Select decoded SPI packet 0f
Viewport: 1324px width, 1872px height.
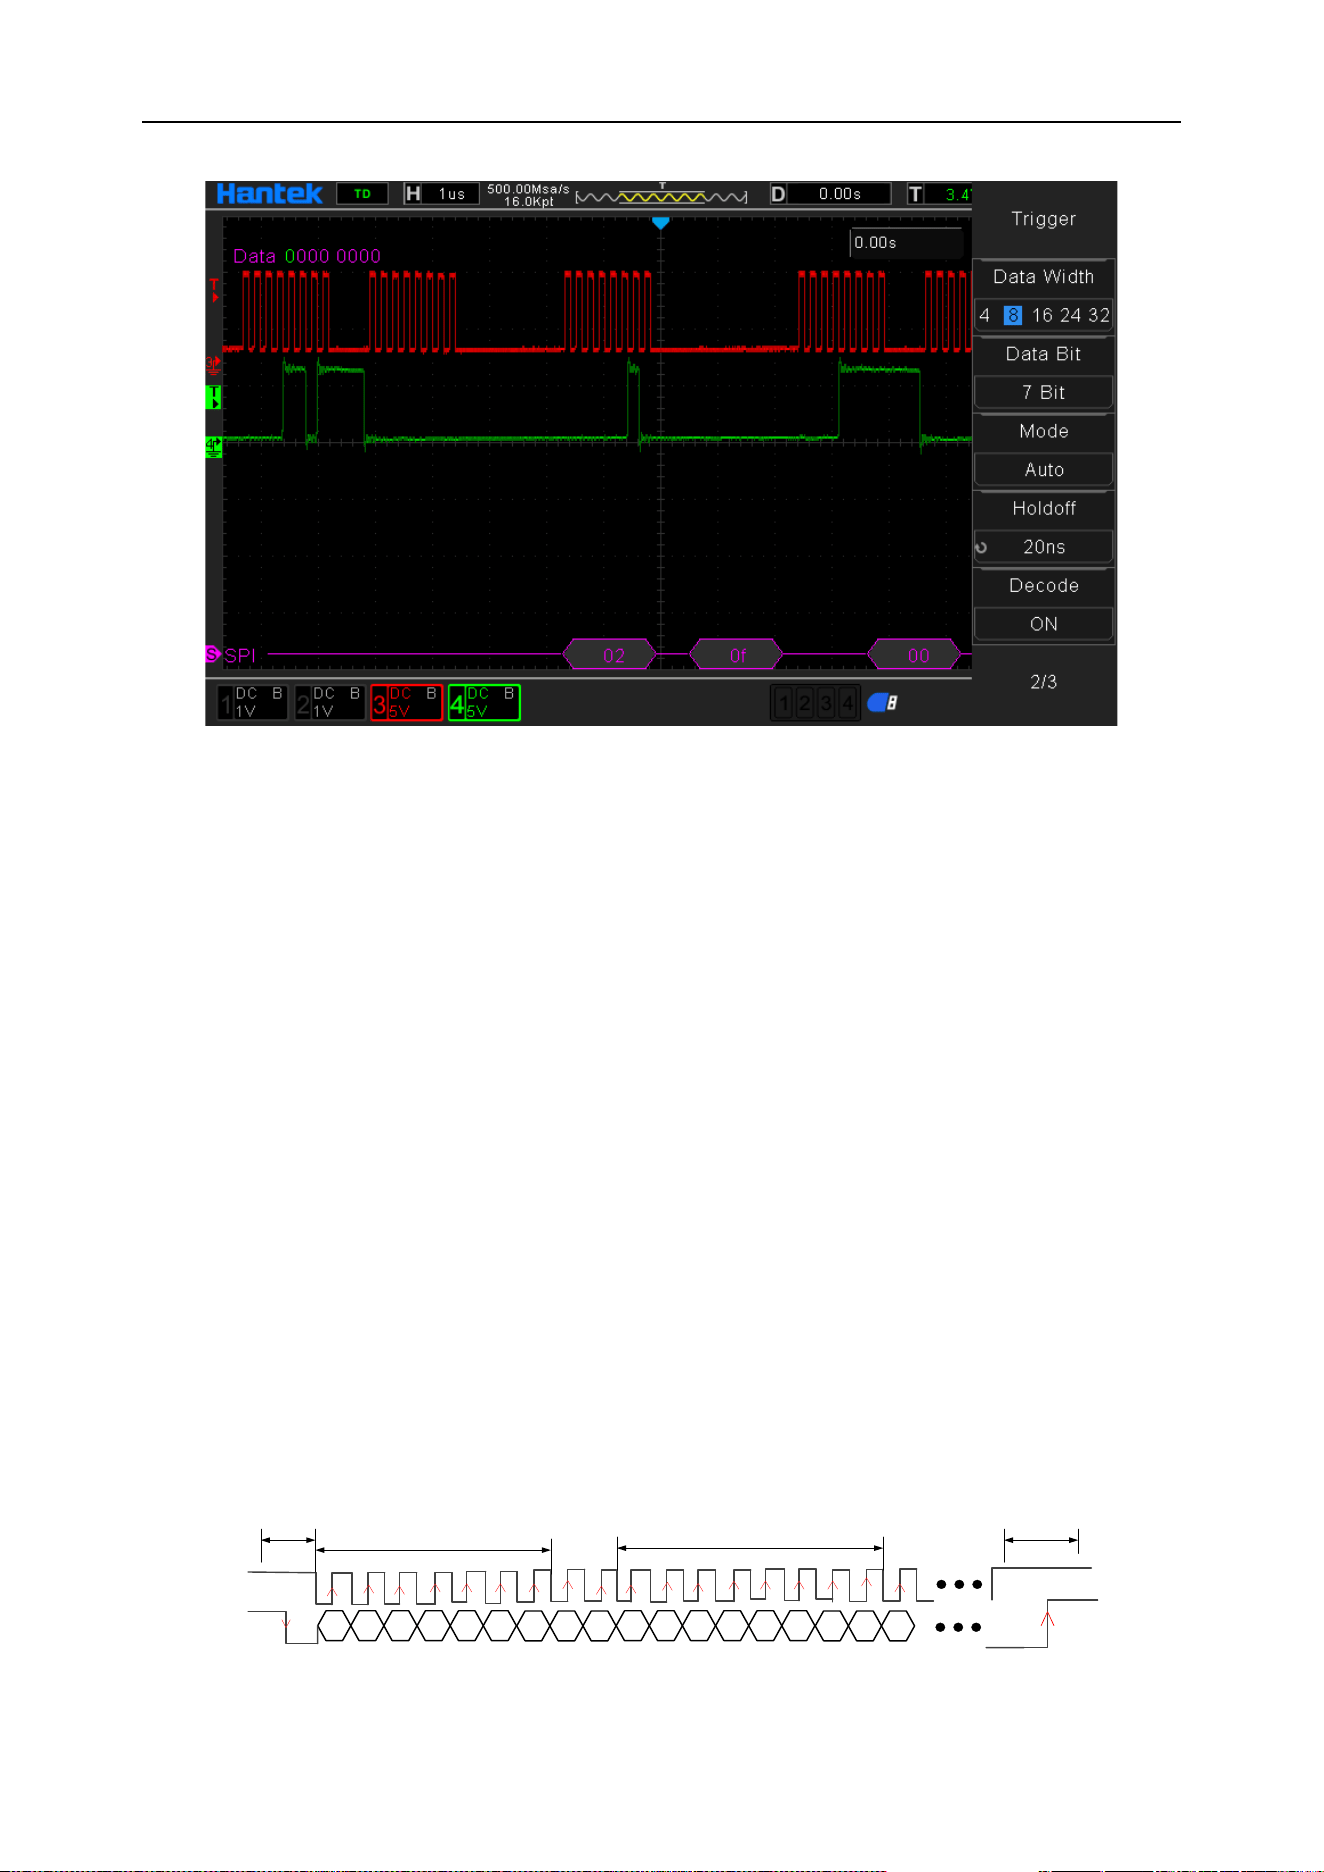737,655
